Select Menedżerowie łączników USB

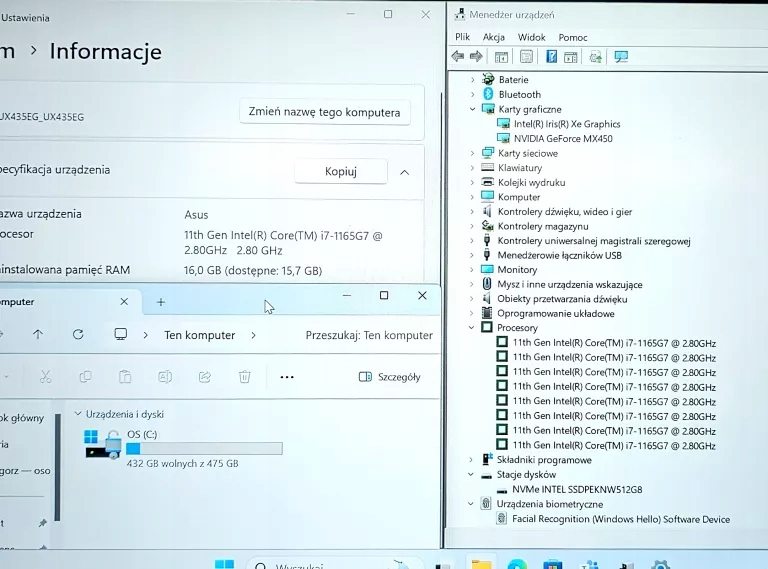click(x=559, y=255)
